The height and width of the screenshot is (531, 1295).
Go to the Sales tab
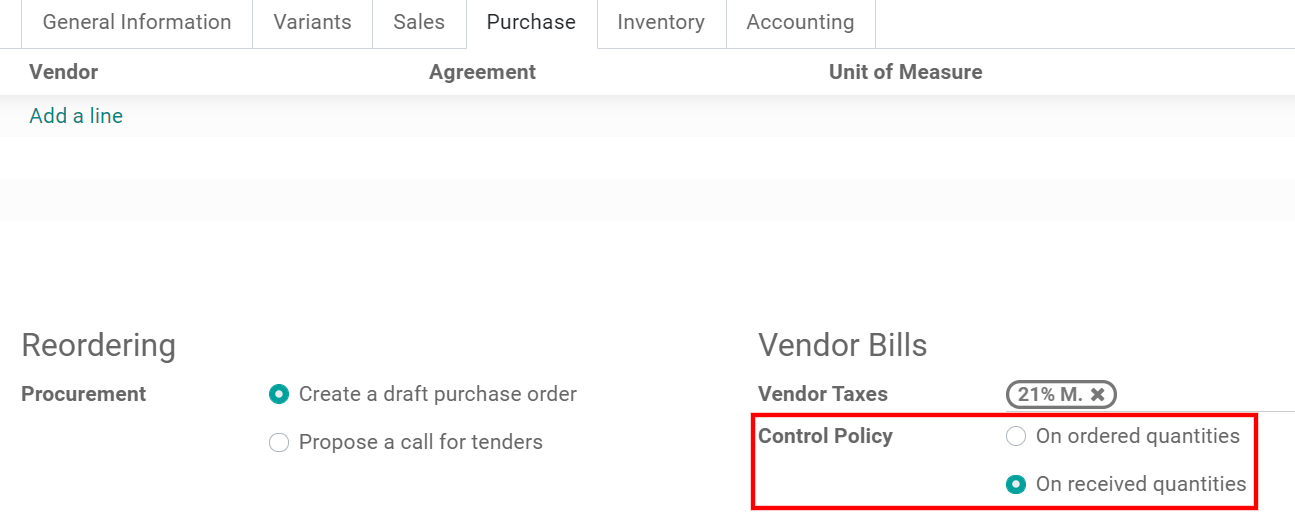(419, 22)
